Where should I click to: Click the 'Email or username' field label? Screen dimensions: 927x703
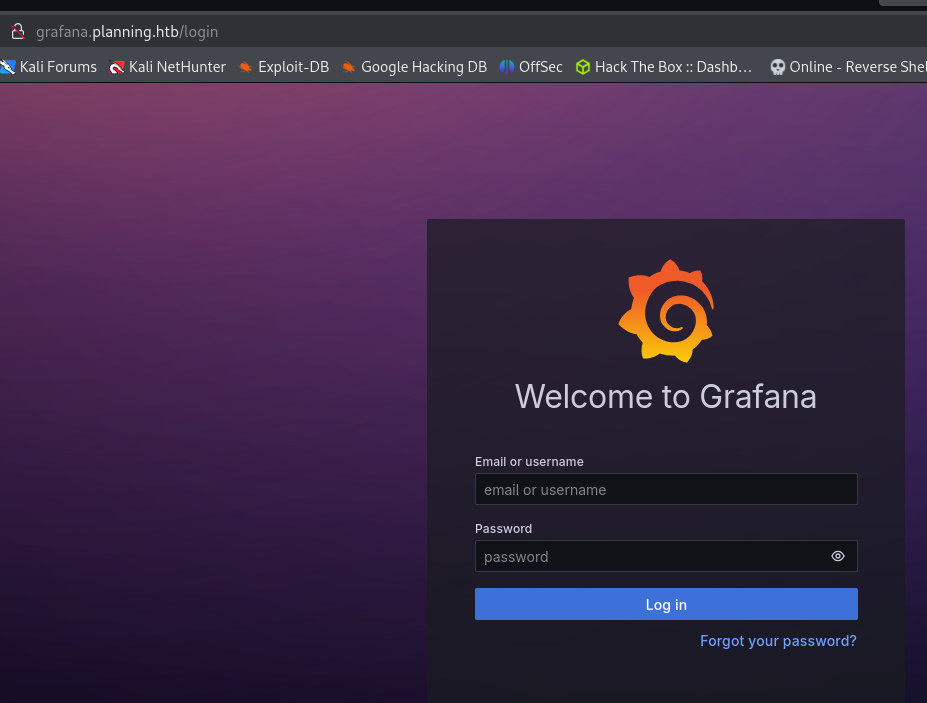coord(529,462)
